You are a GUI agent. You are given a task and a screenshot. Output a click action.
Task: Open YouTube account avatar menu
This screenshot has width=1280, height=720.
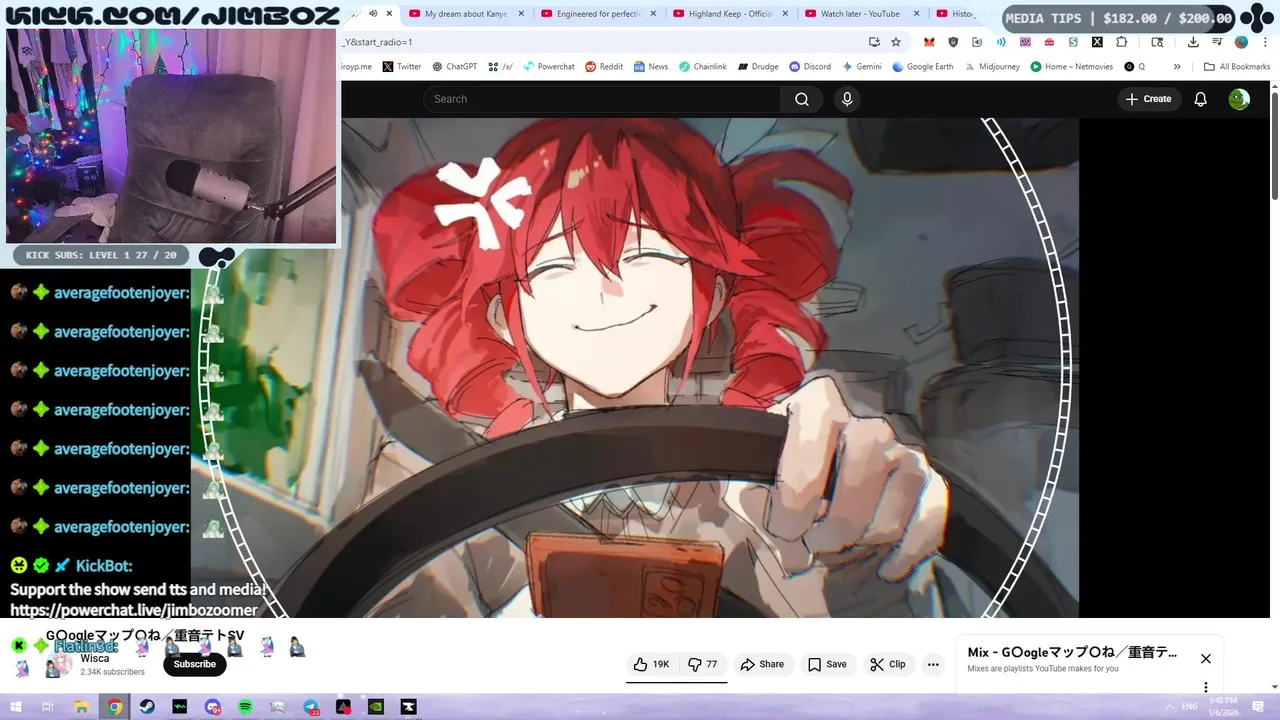click(x=1239, y=99)
